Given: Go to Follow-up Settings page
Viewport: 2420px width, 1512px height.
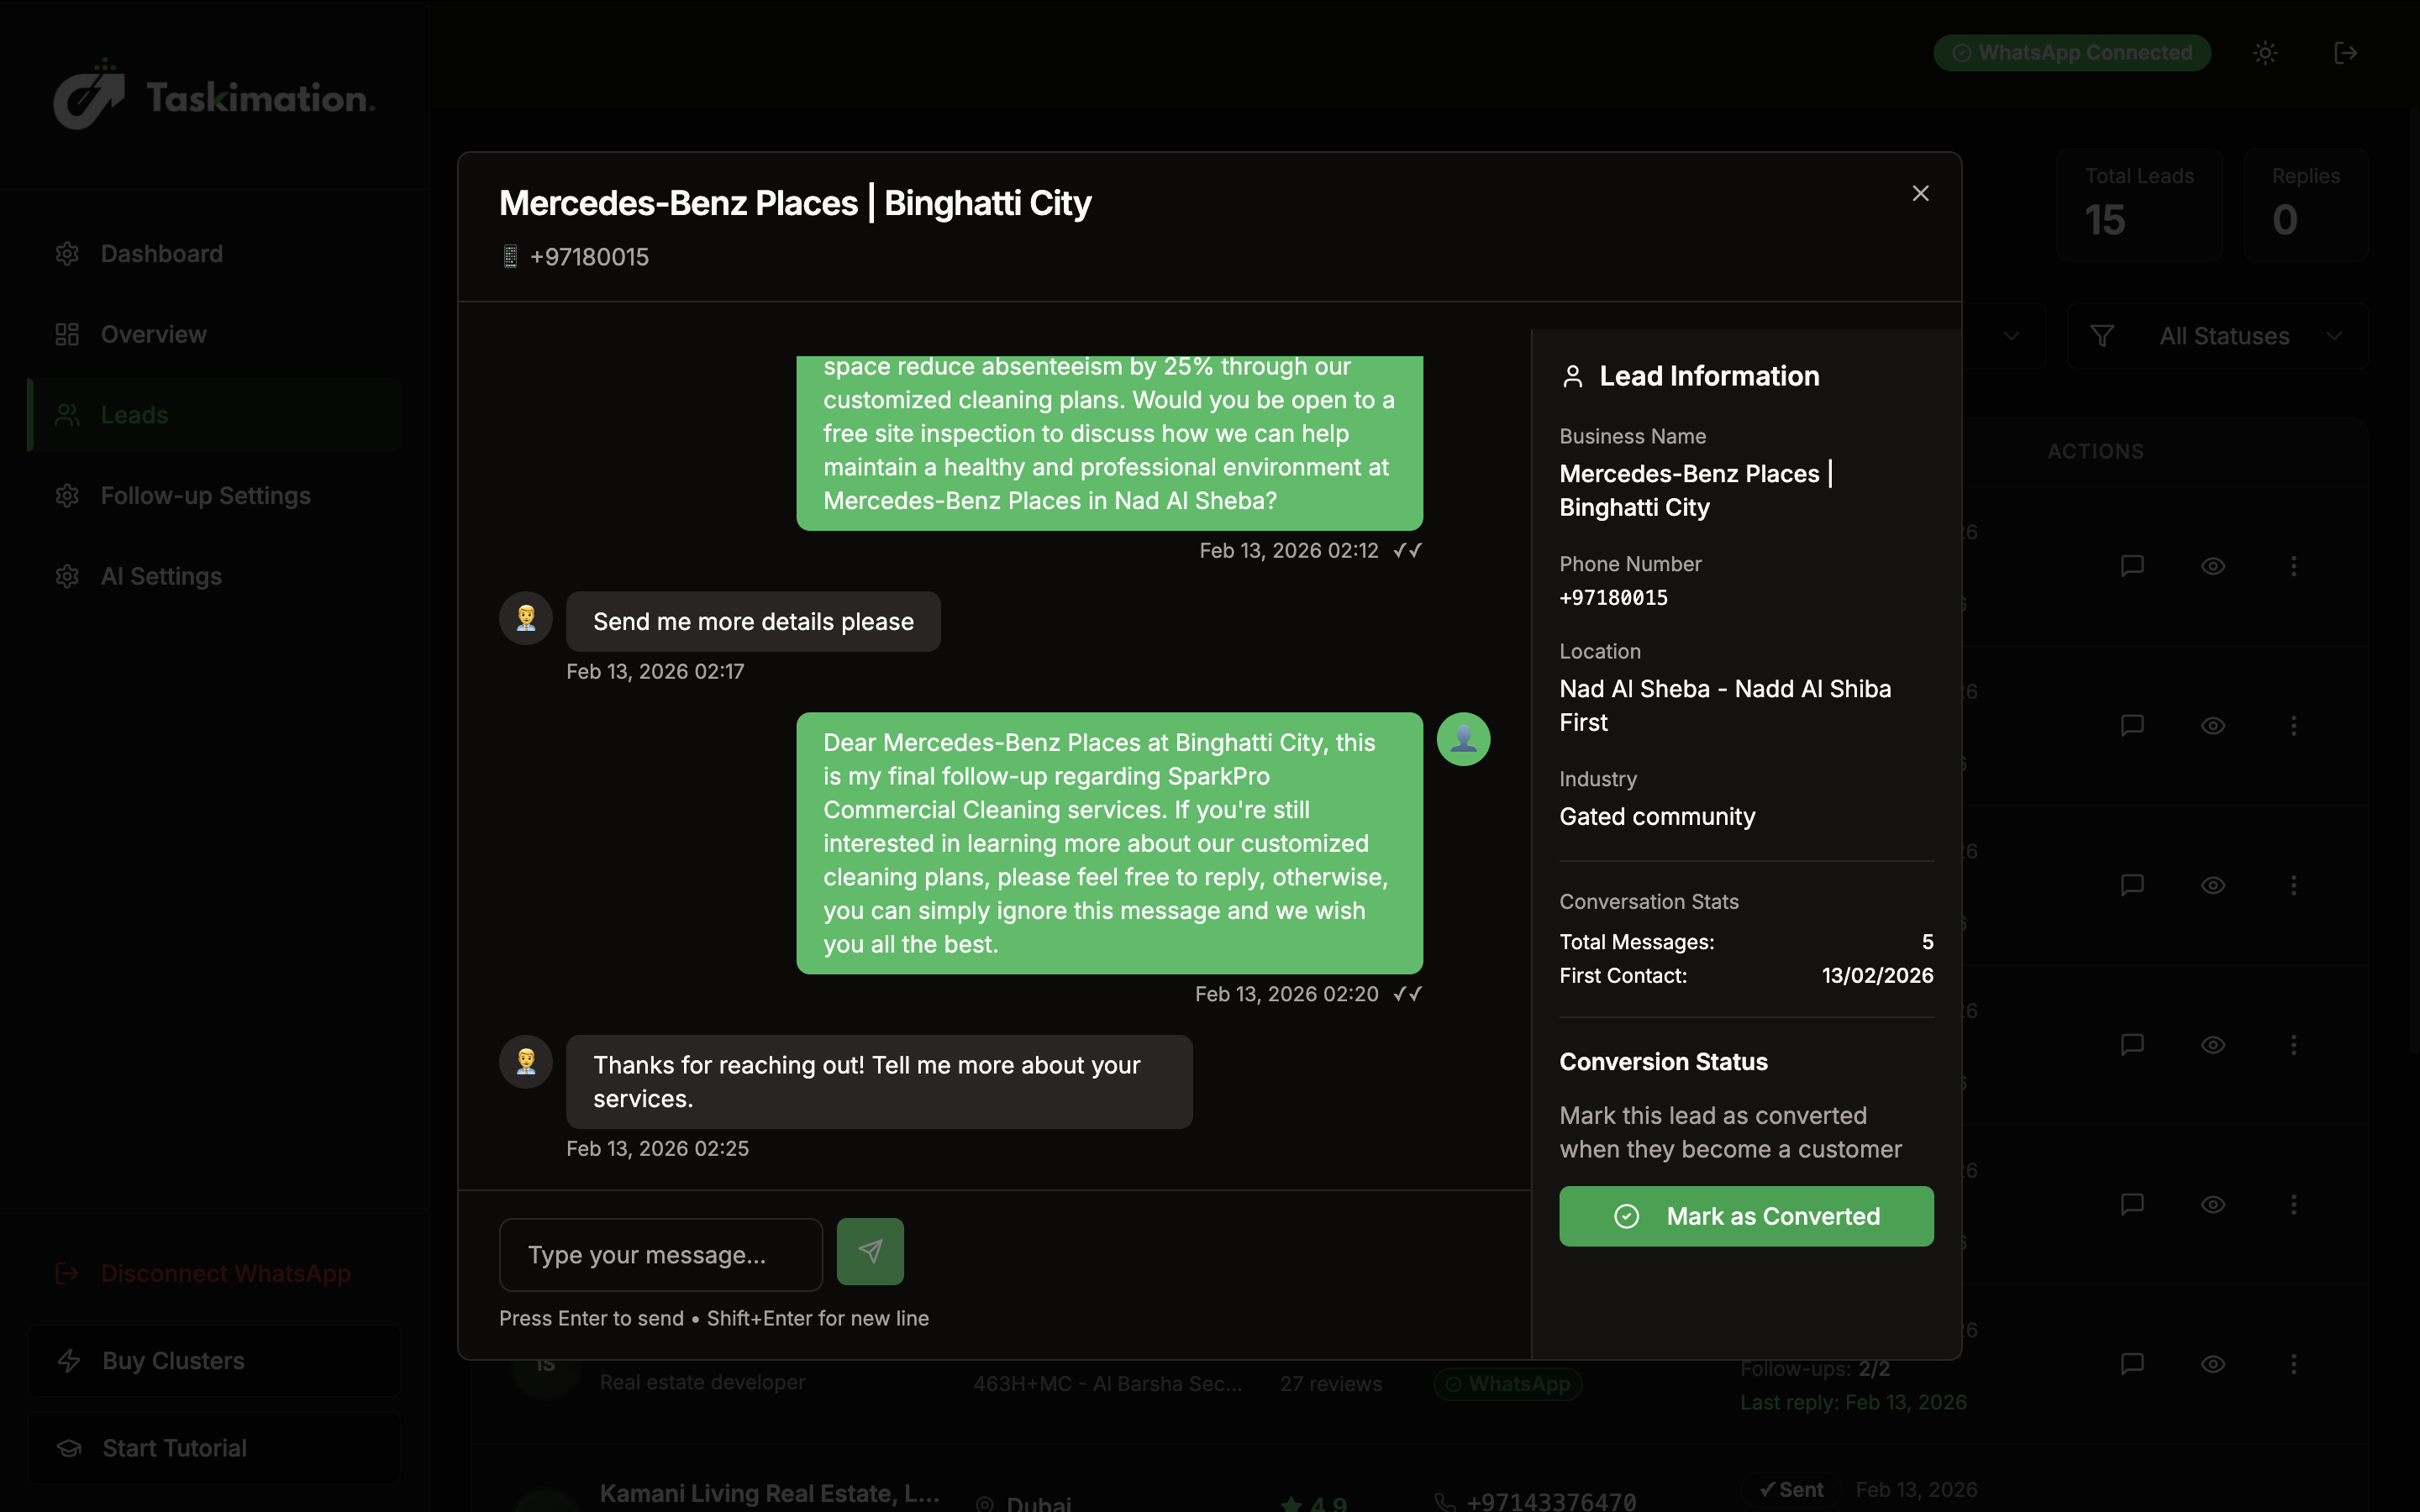Looking at the screenshot, I should pos(205,496).
